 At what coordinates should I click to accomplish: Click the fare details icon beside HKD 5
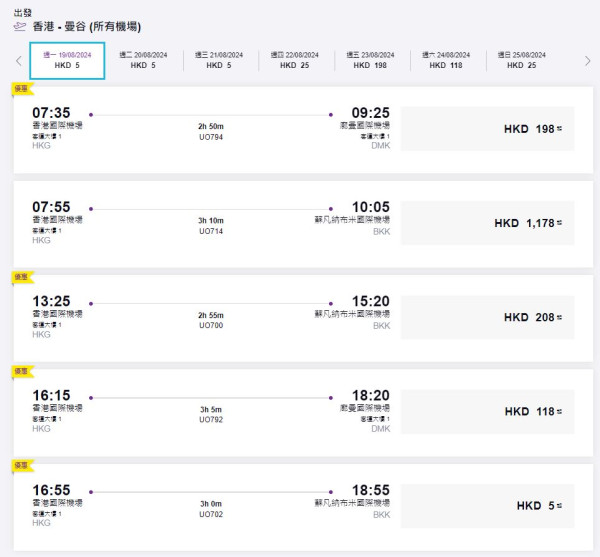coord(559,506)
